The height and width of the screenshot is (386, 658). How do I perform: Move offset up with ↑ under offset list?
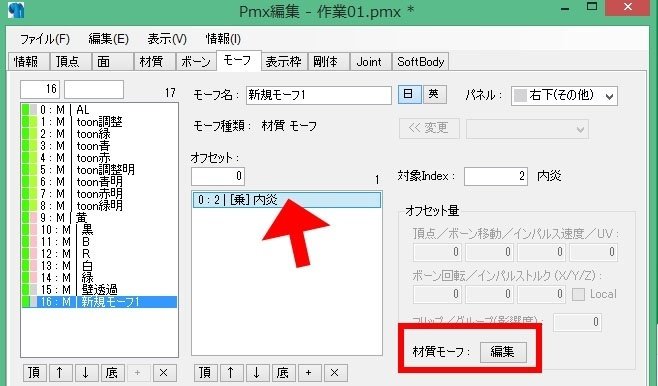231,373
